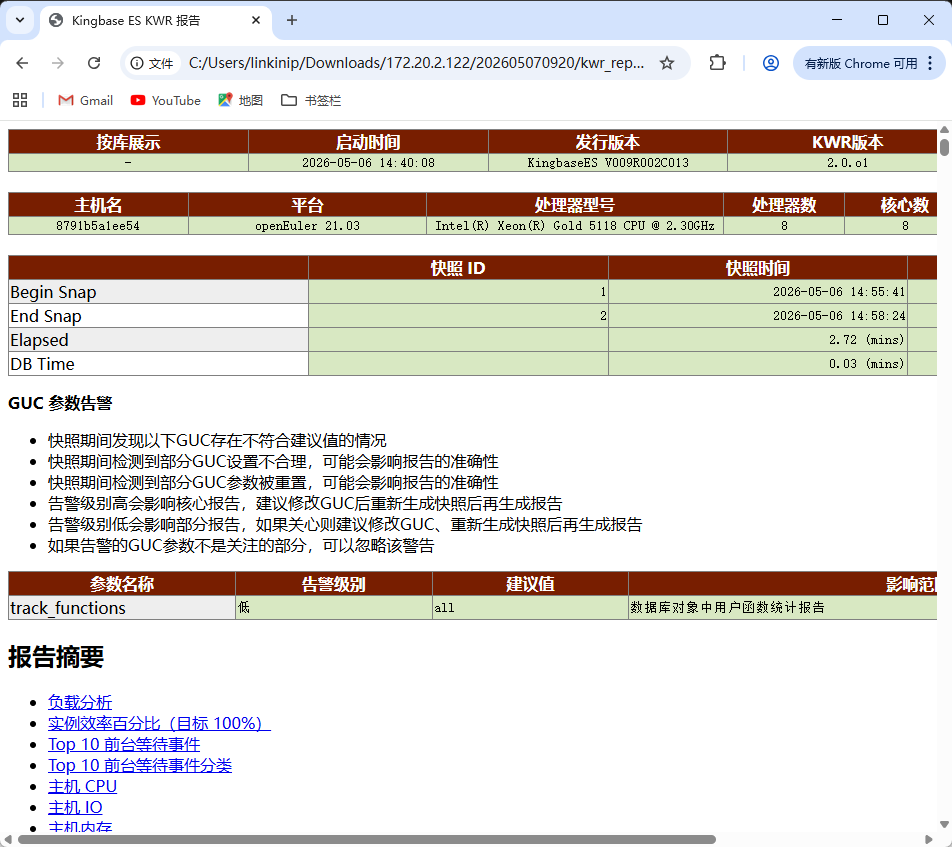Open the 书签栏 bookmarks folder

click(311, 100)
